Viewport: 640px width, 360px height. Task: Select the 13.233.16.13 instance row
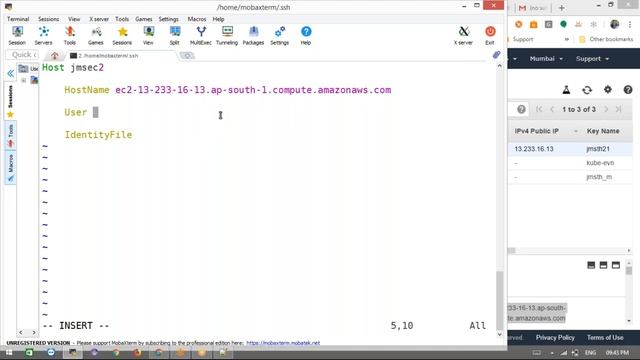point(570,149)
